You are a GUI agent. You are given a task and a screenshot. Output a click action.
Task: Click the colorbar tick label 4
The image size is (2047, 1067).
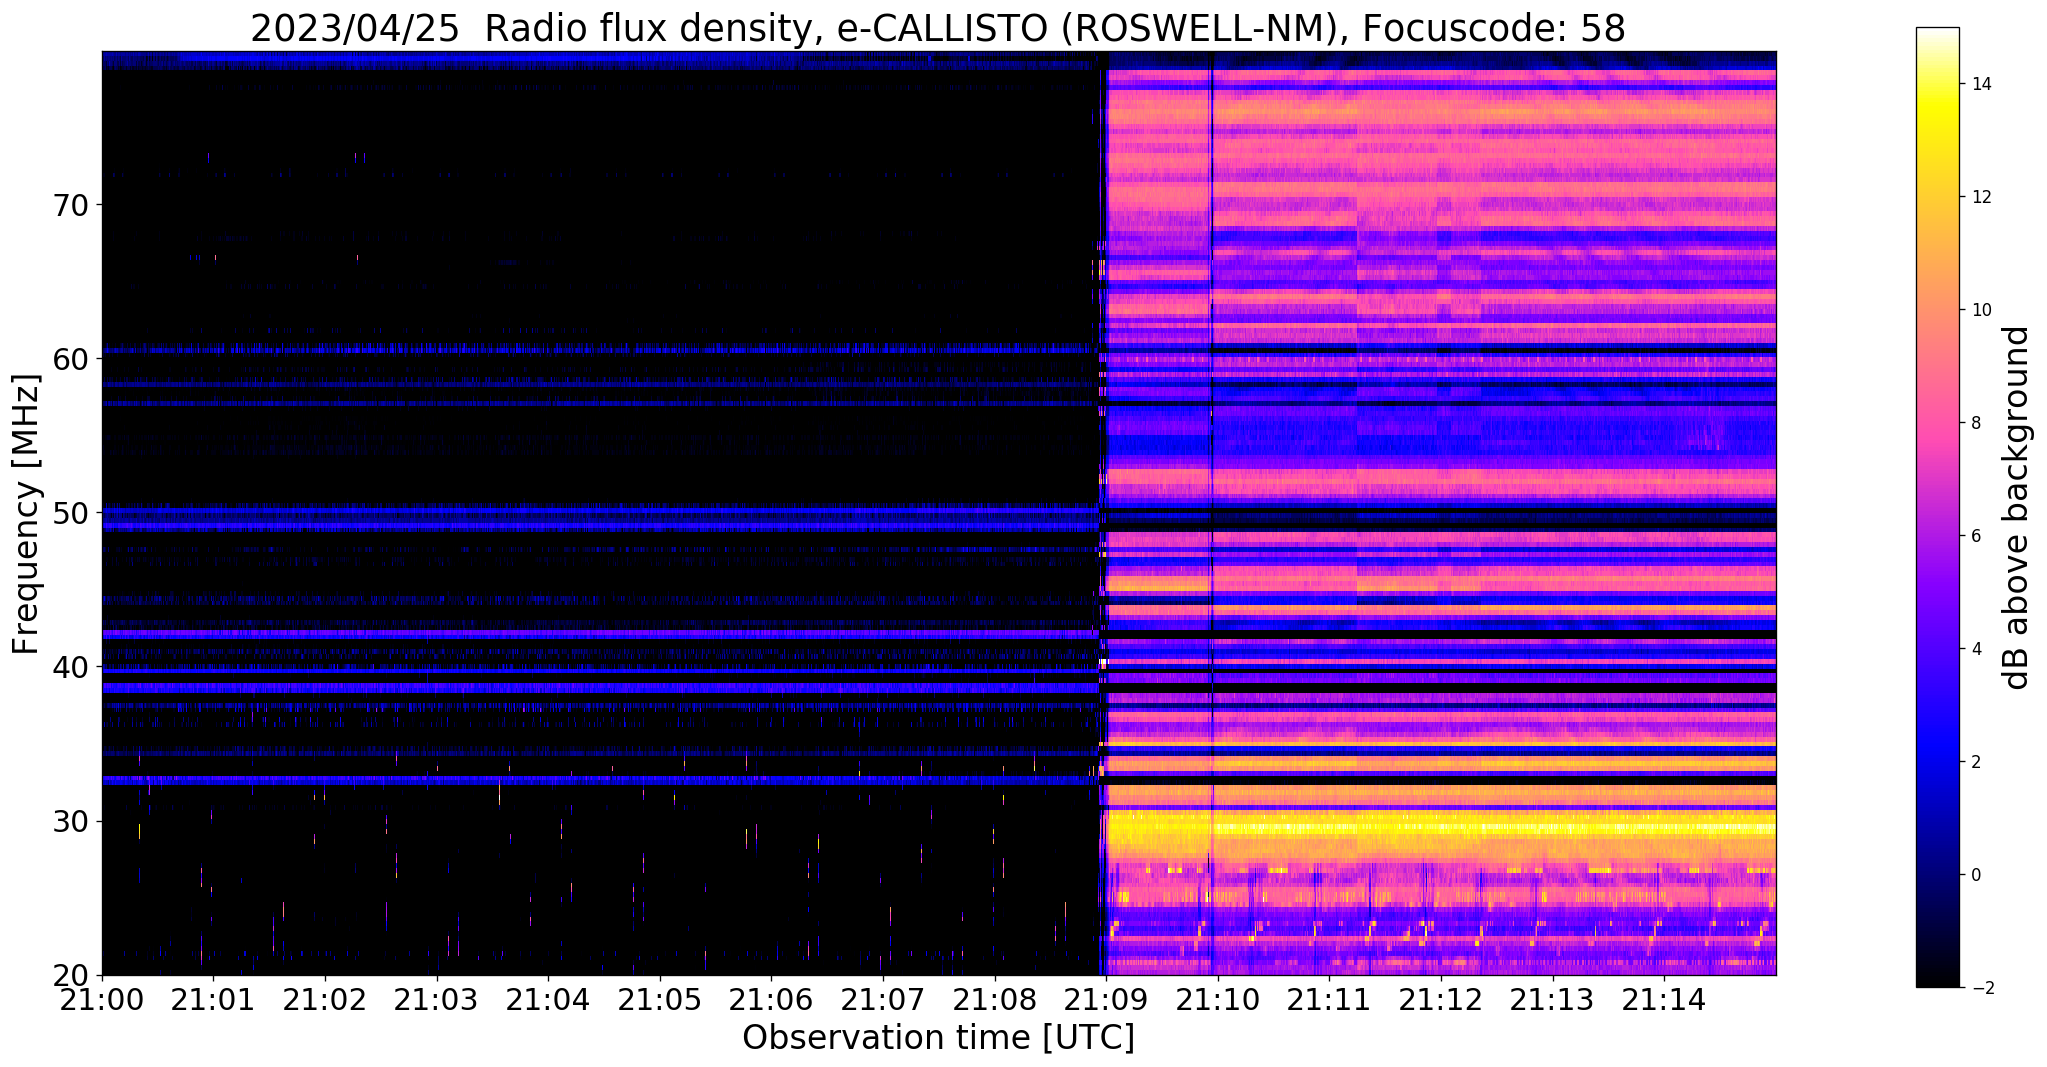point(1975,649)
